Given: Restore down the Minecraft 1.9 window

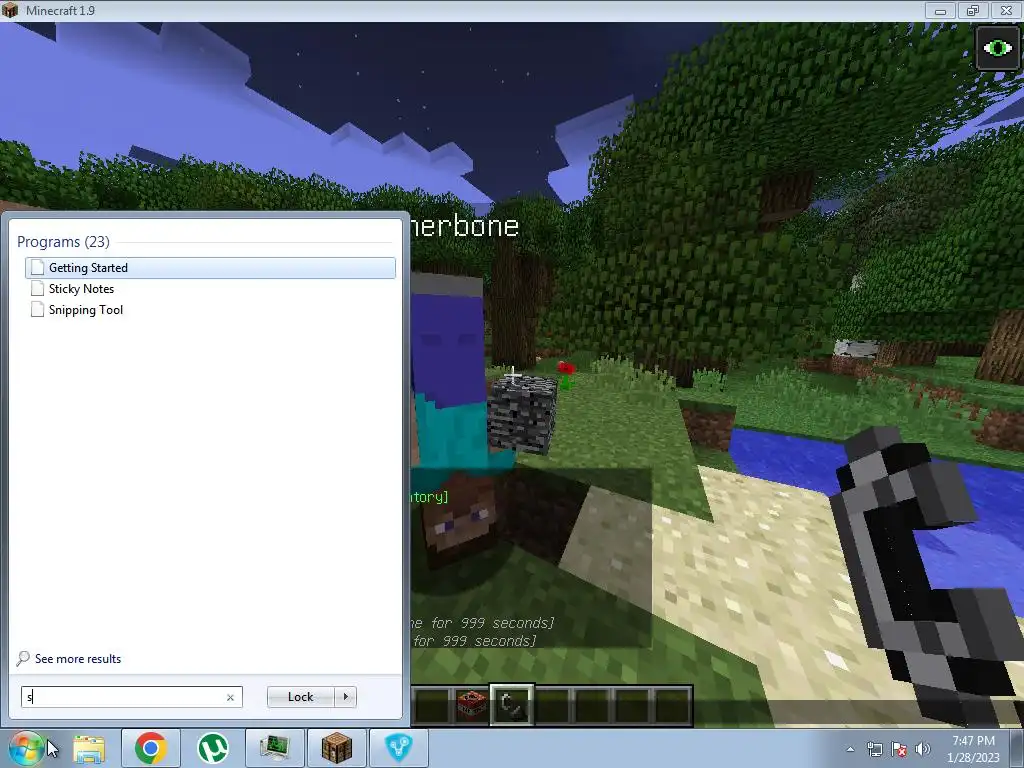Looking at the screenshot, I should (x=973, y=10).
